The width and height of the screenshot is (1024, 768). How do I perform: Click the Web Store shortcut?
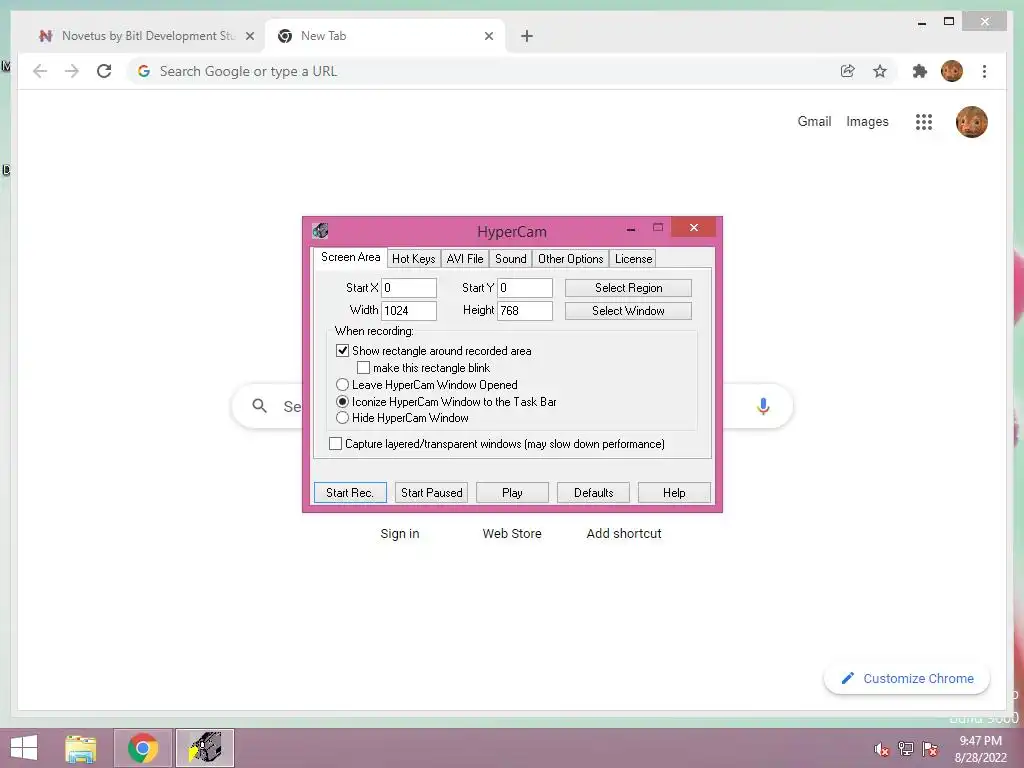[512, 534]
